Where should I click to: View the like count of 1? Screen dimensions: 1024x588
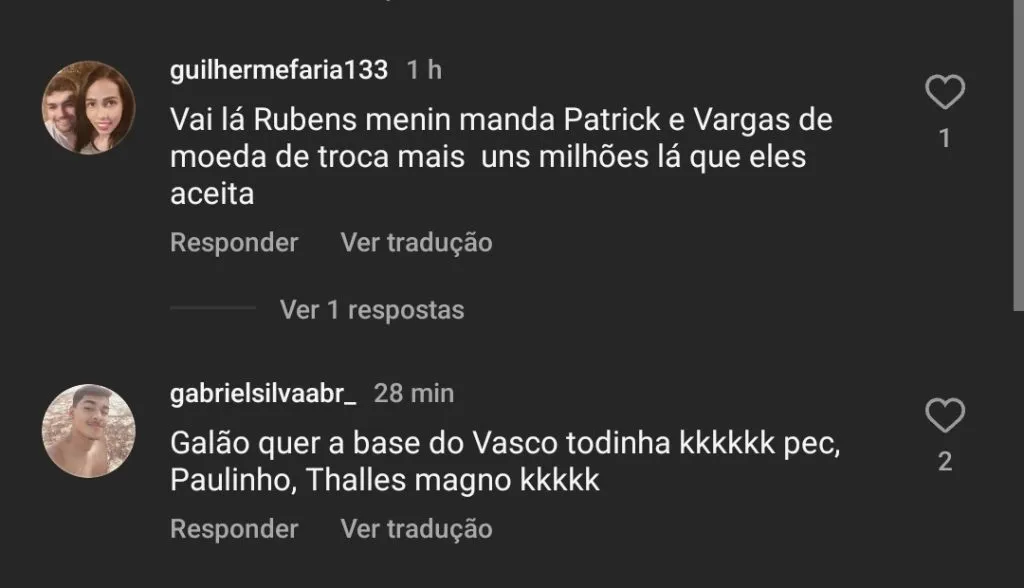(944, 139)
